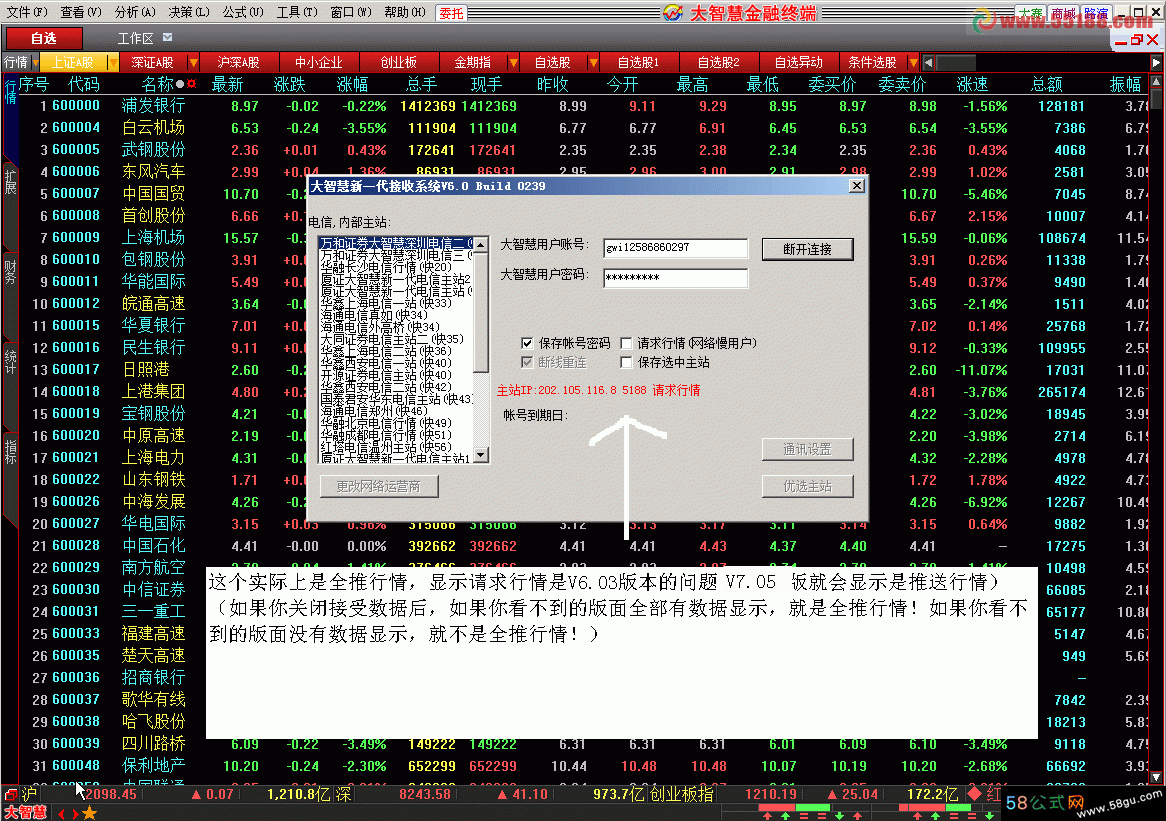Click the 指标 side panel tab
Viewport: 1166px width, 821px height.
[10, 451]
